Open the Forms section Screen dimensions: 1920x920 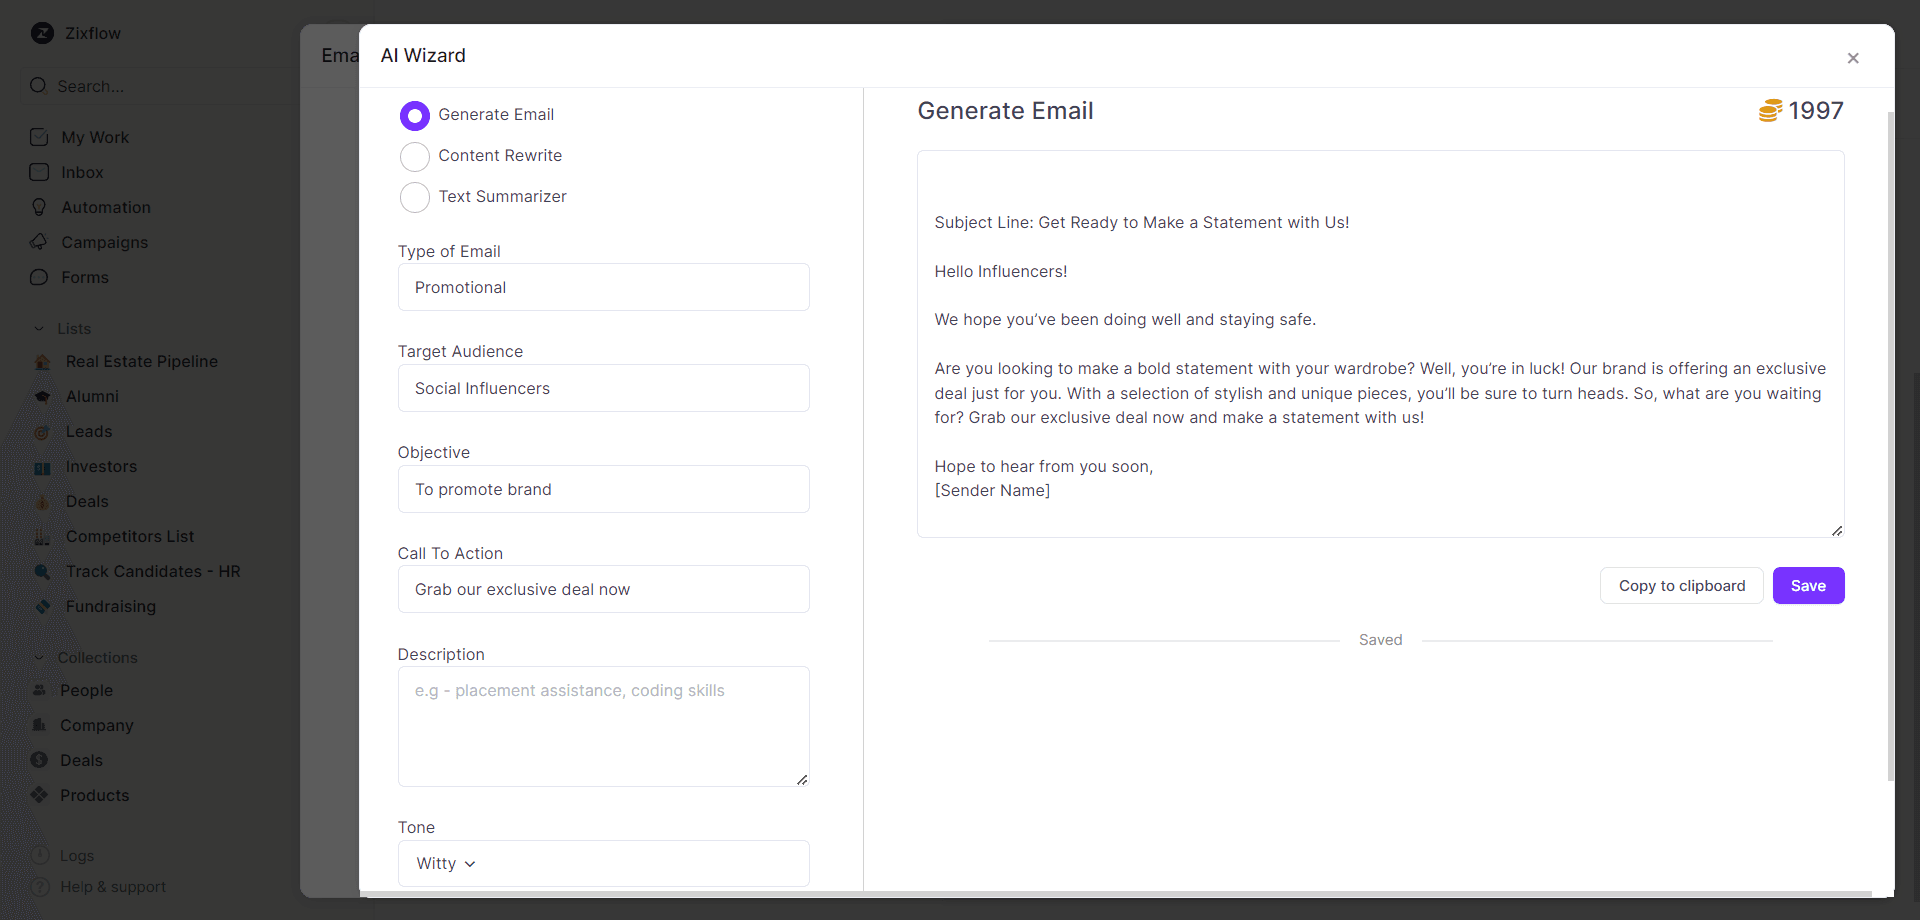tap(85, 277)
